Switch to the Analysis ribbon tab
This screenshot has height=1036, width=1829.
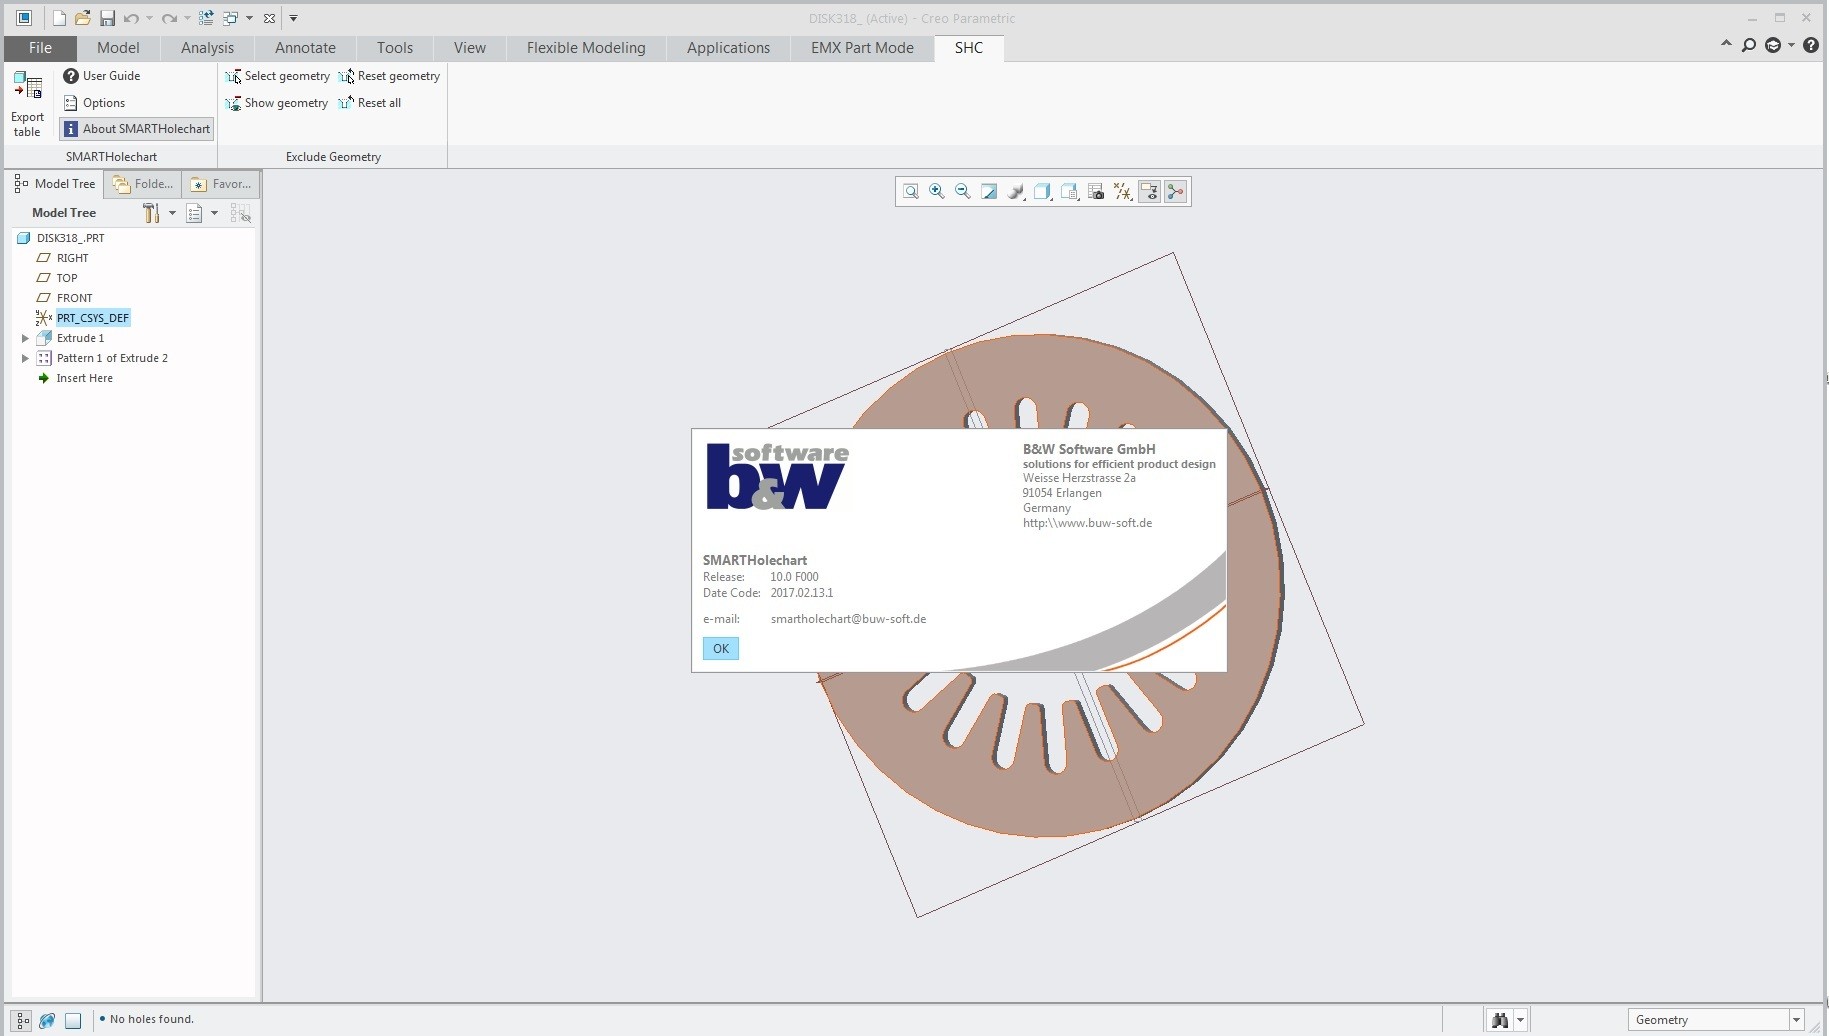tap(207, 48)
